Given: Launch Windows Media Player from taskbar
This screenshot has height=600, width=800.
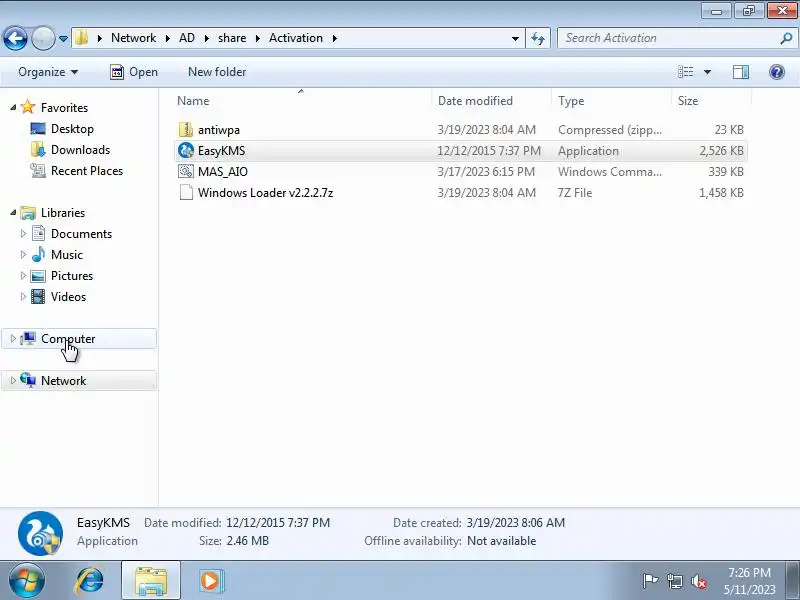Looking at the screenshot, I should [210, 581].
